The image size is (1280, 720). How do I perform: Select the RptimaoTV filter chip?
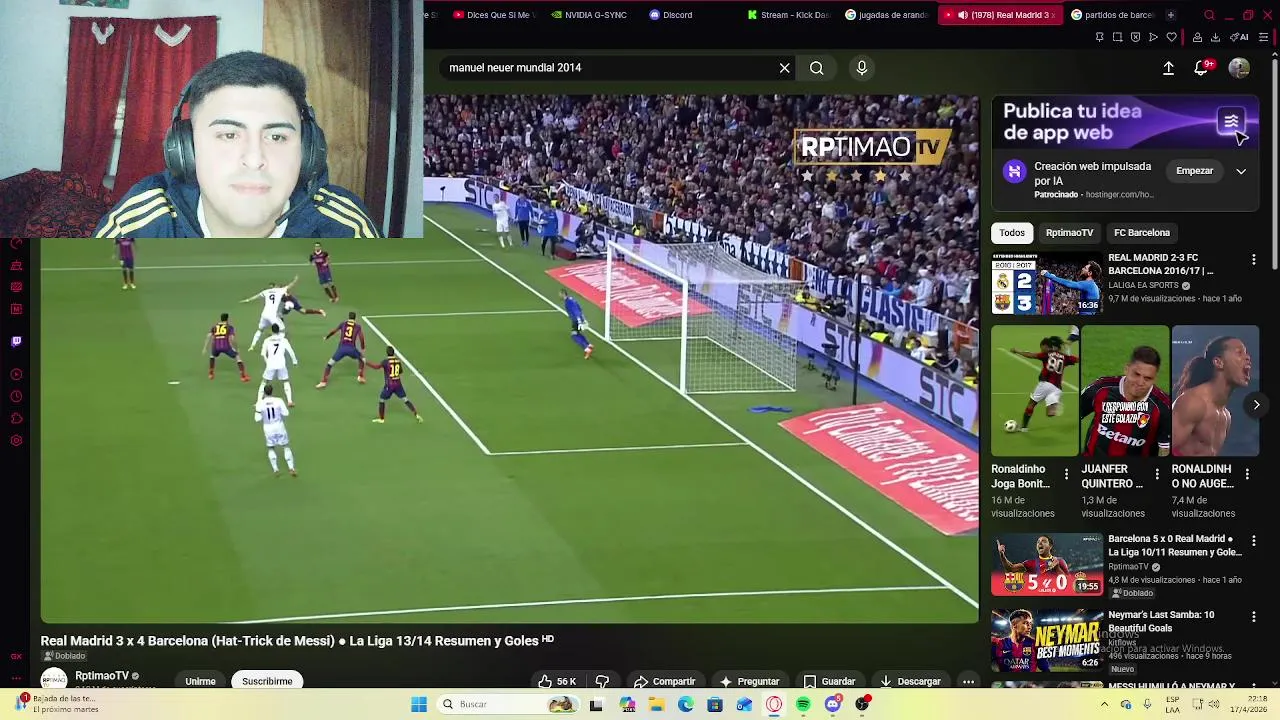[x=1069, y=233]
